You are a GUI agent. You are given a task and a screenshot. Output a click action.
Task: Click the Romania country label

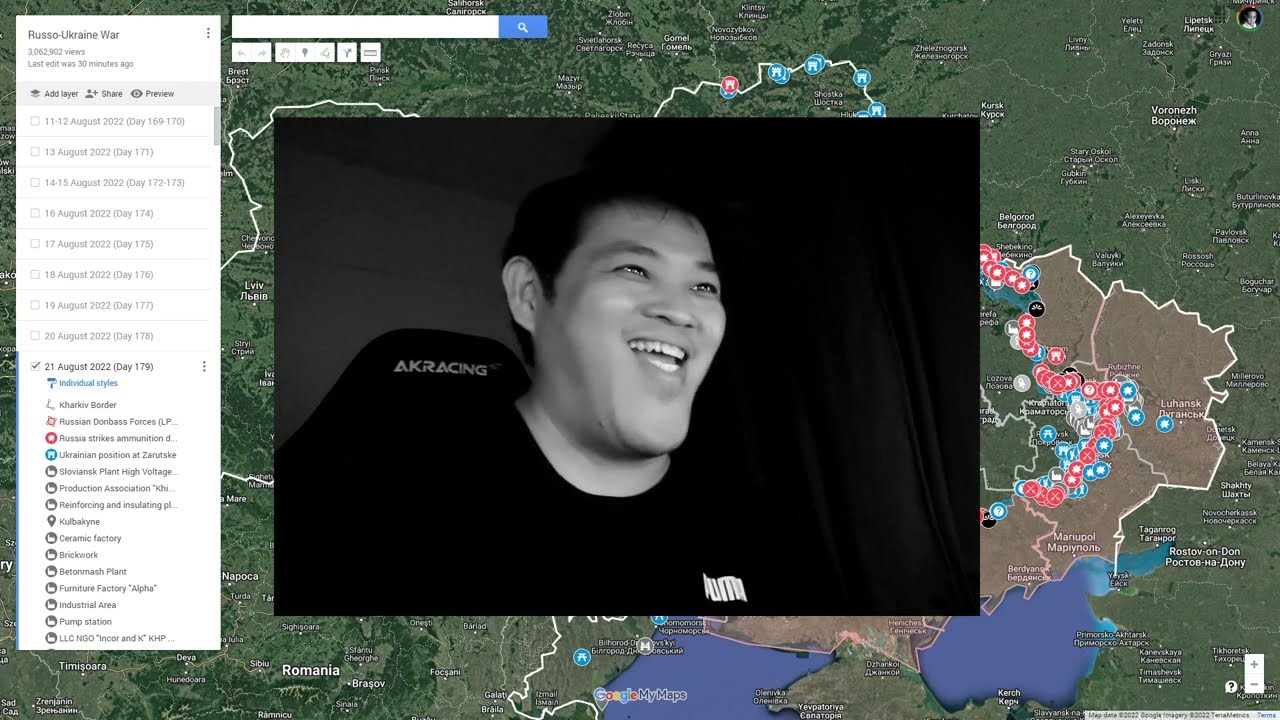pyautogui.click(x=310, y=670)
